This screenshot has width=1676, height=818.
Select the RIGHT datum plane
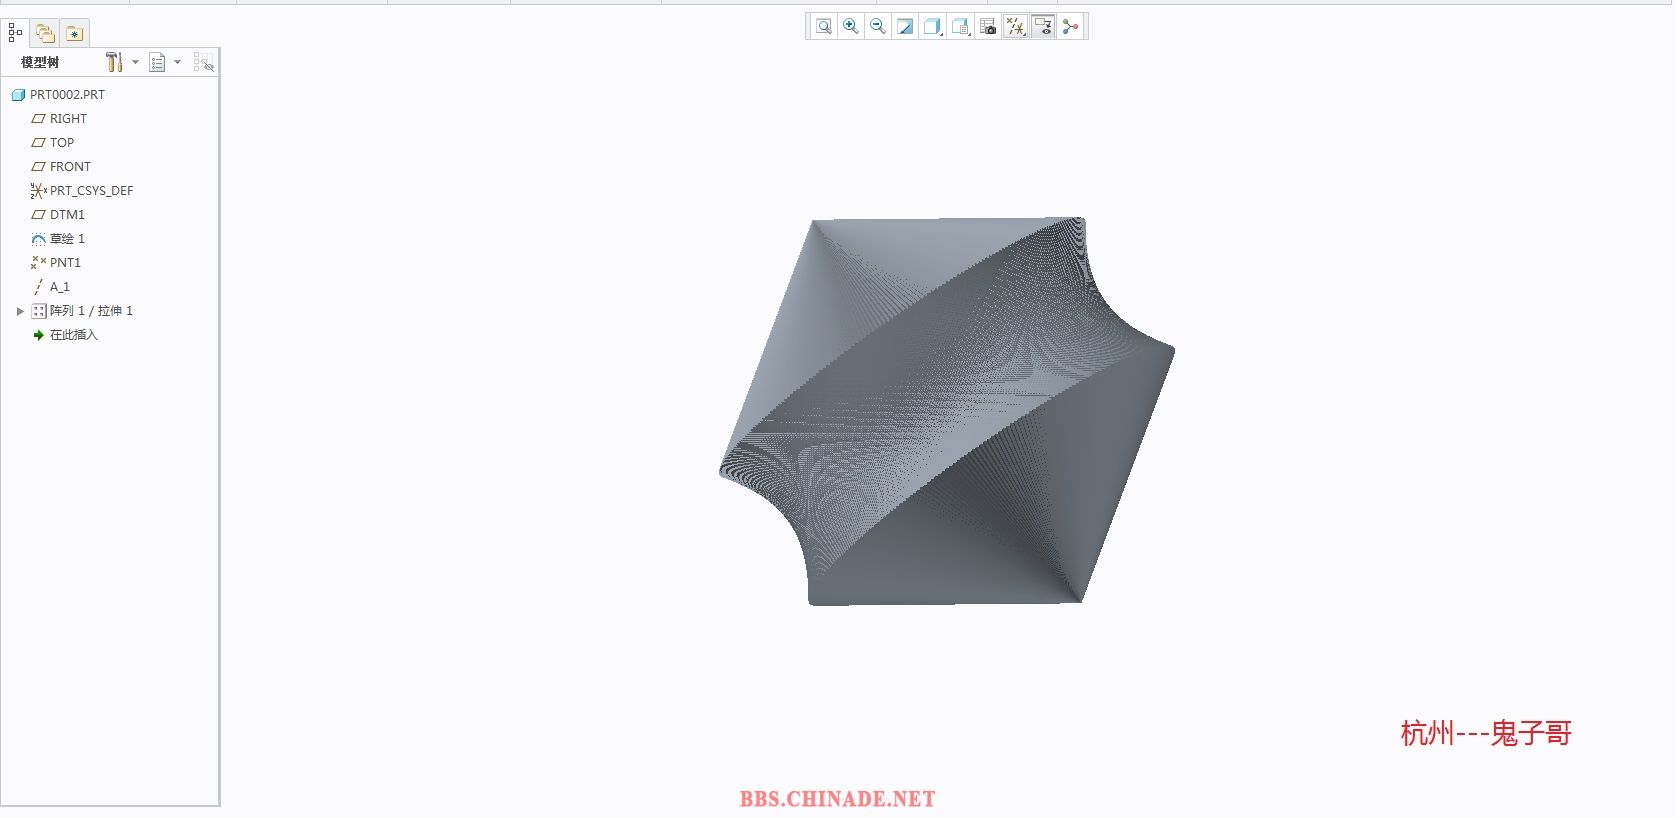(68, 119)
